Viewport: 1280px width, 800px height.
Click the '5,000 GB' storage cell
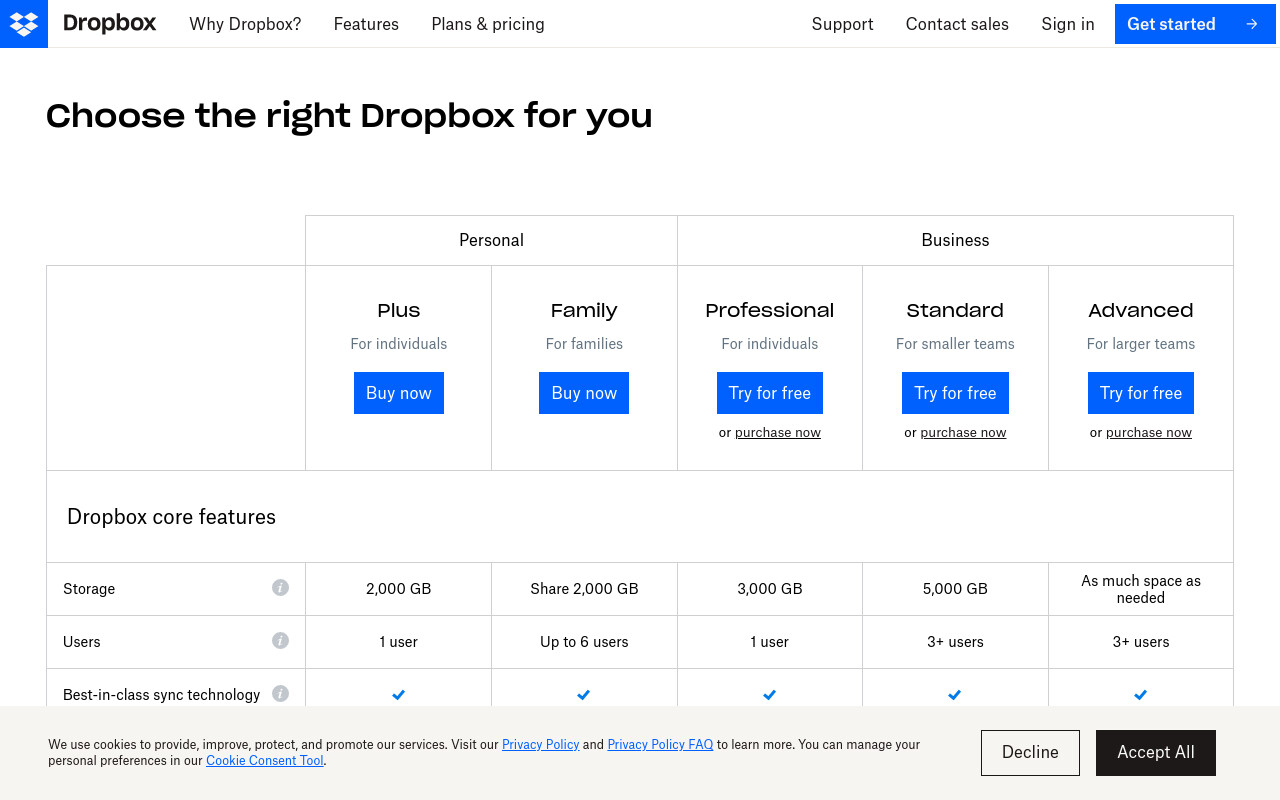(955, 589)
